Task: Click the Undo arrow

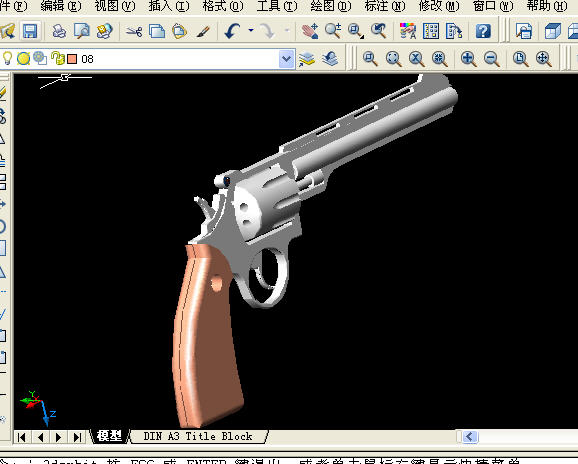Action: [232, 31]
